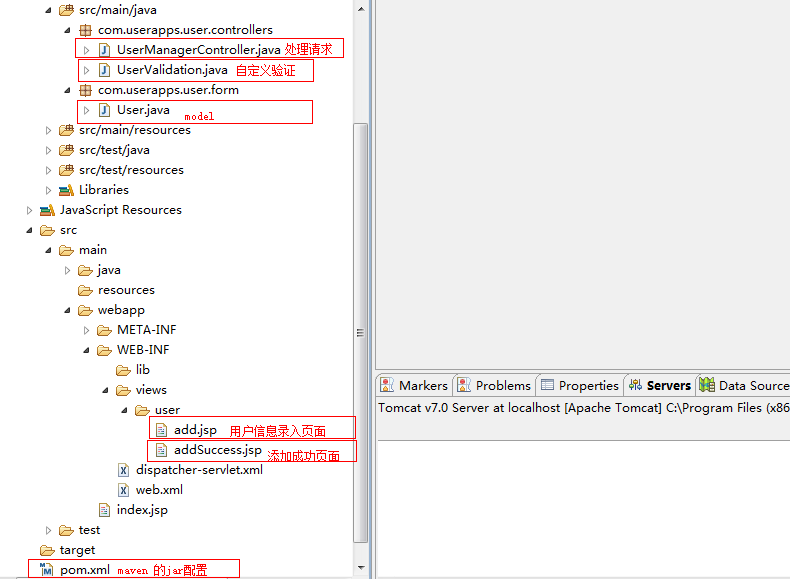
Task: Collapse the user folder
Action: coord(124,410)
